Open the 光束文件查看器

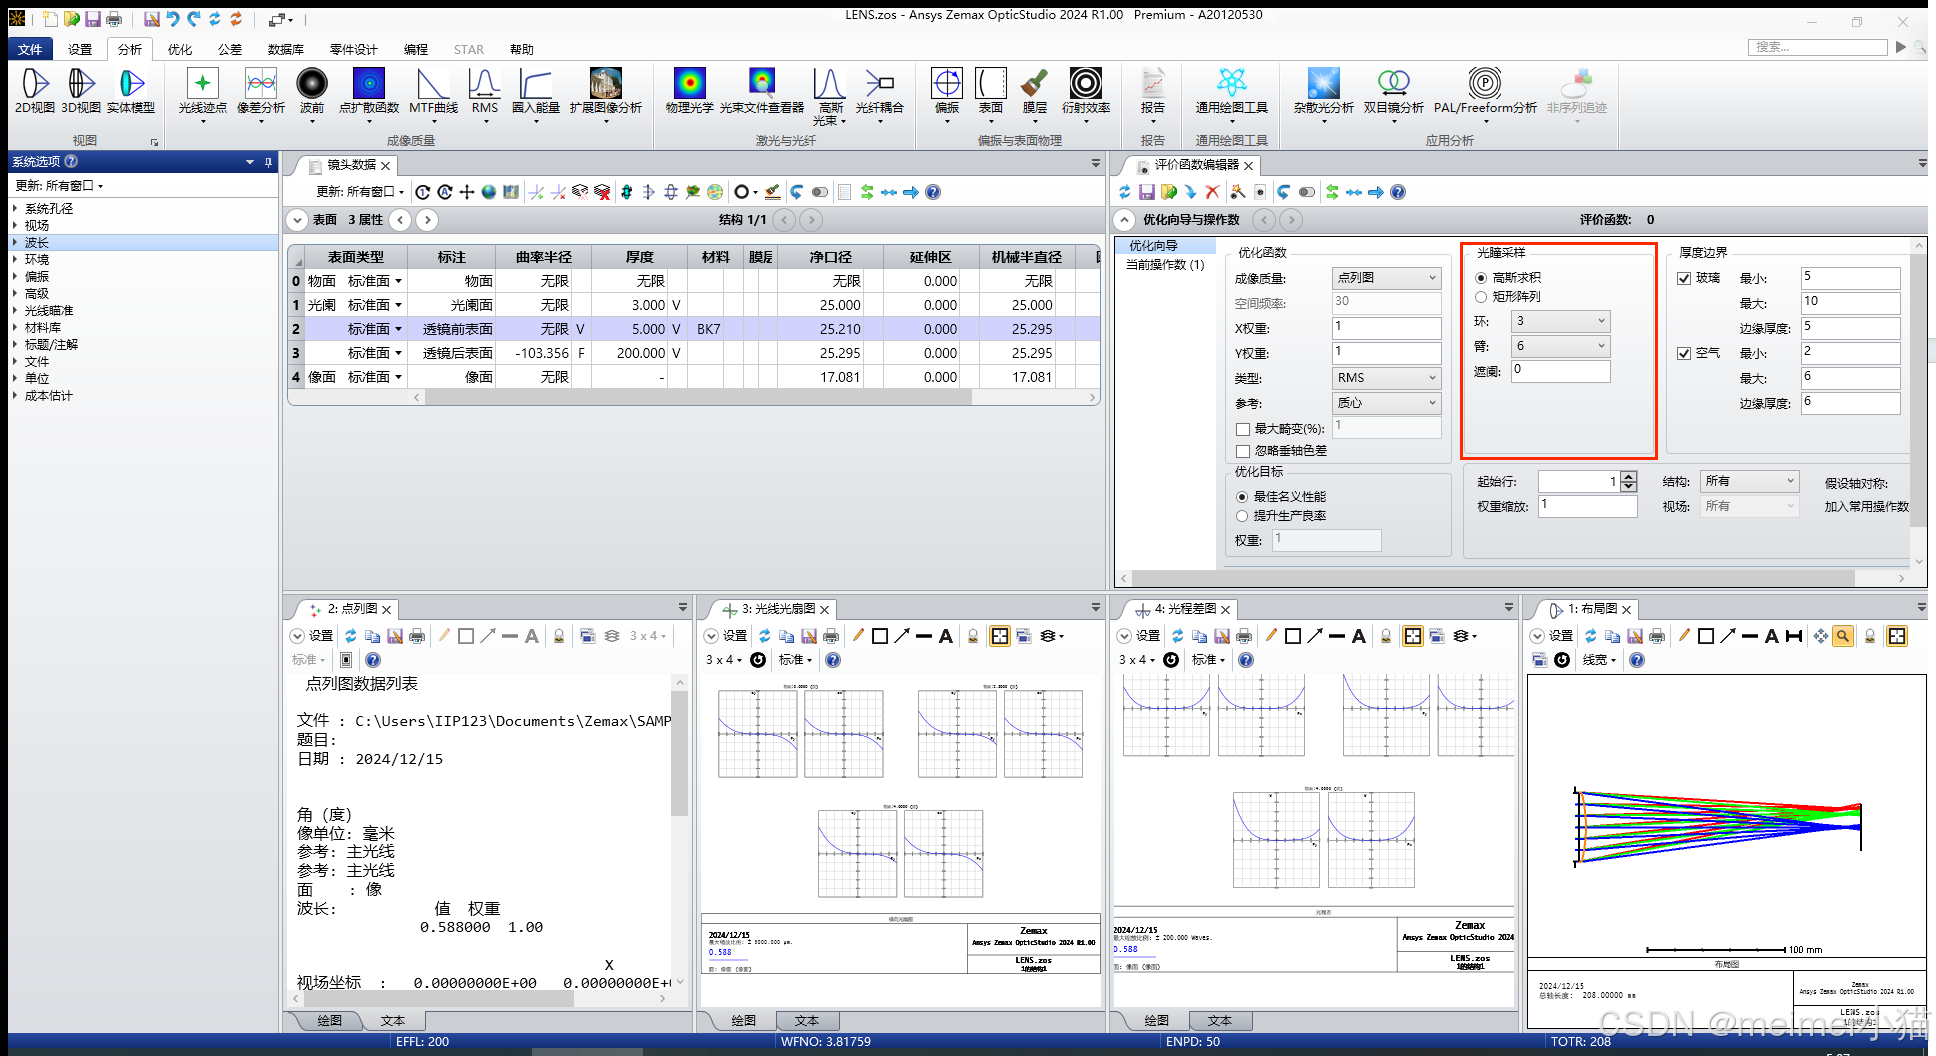point(762,91)
